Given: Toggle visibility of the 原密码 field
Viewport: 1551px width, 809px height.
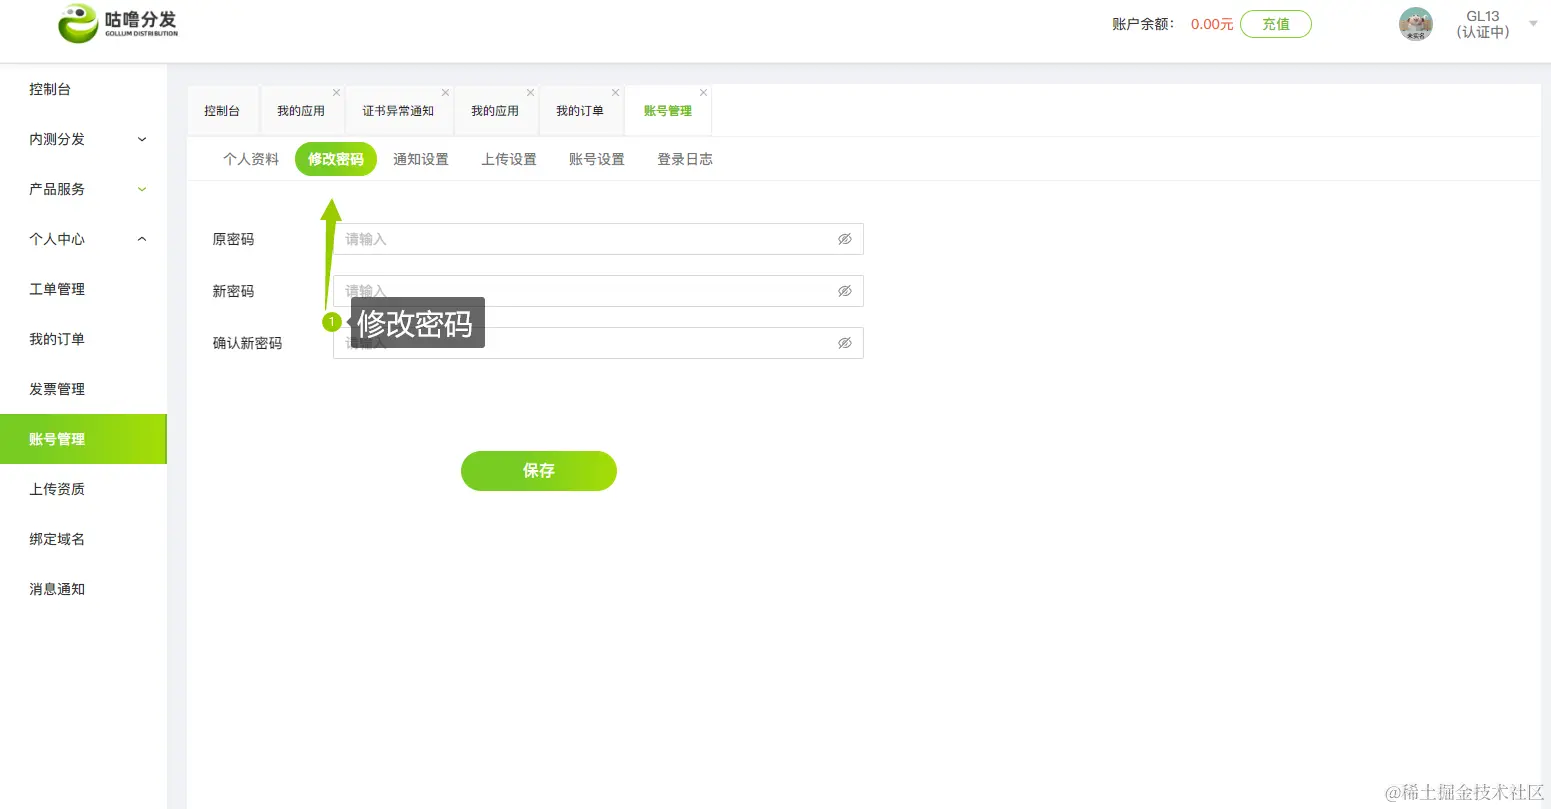Looking at the screenshot, I should (845, 239).
